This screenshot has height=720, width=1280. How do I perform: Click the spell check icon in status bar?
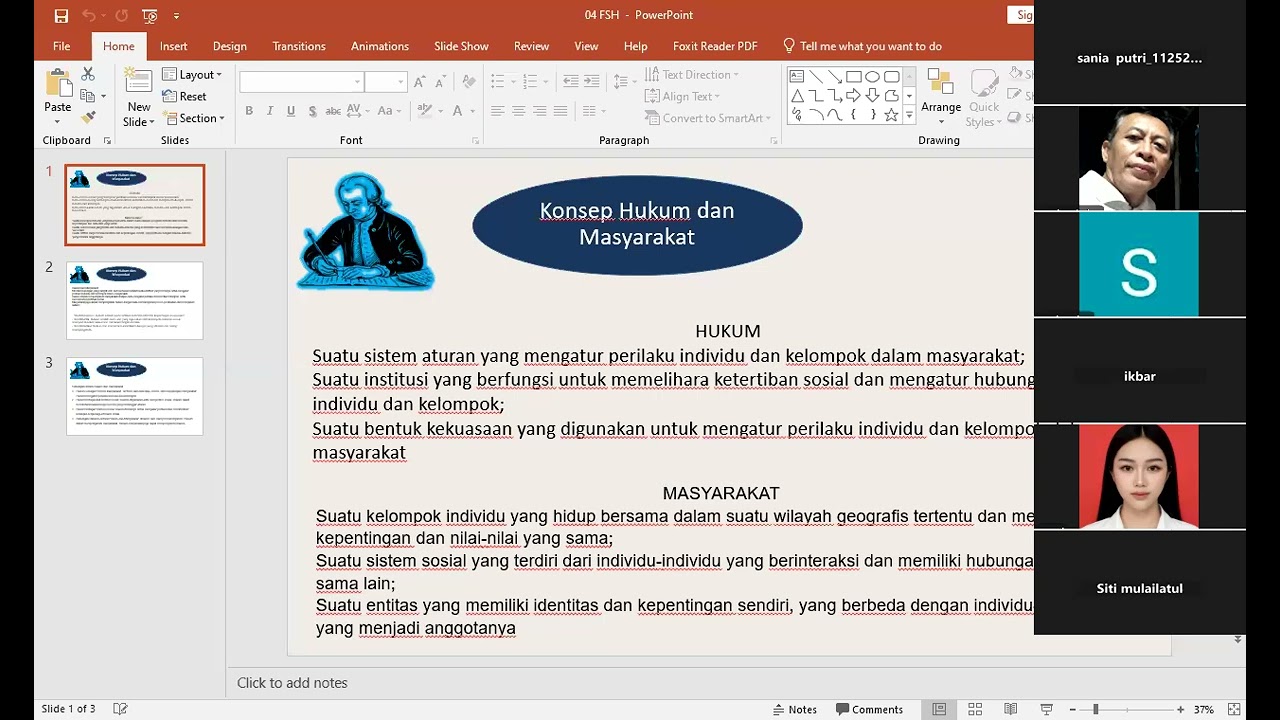pyautogui.click(x=120, y=709)
